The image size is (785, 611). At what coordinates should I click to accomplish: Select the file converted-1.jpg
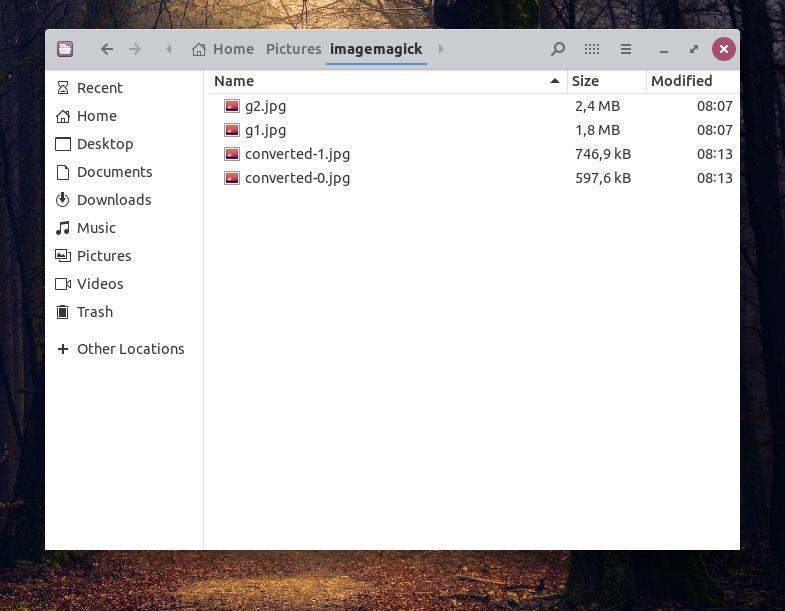click(297, 154)
